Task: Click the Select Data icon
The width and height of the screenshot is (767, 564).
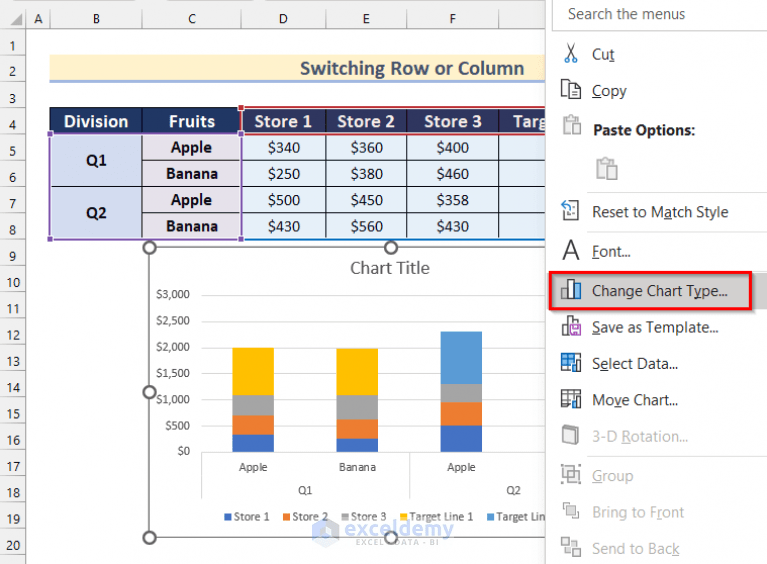Action: [x=571, y=362]
